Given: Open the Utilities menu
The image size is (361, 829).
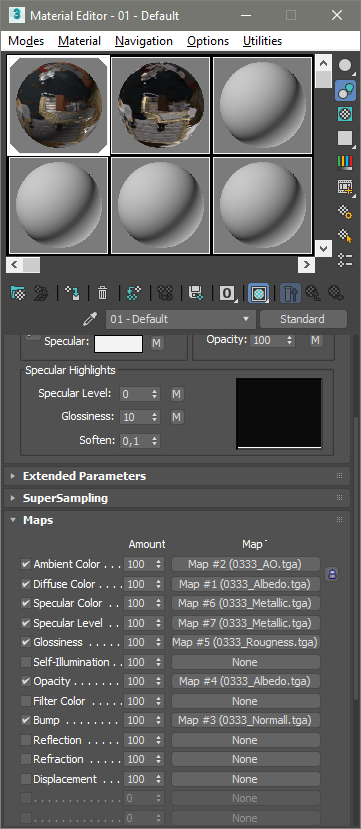Looking at the screenshot, I should (262, 41).
